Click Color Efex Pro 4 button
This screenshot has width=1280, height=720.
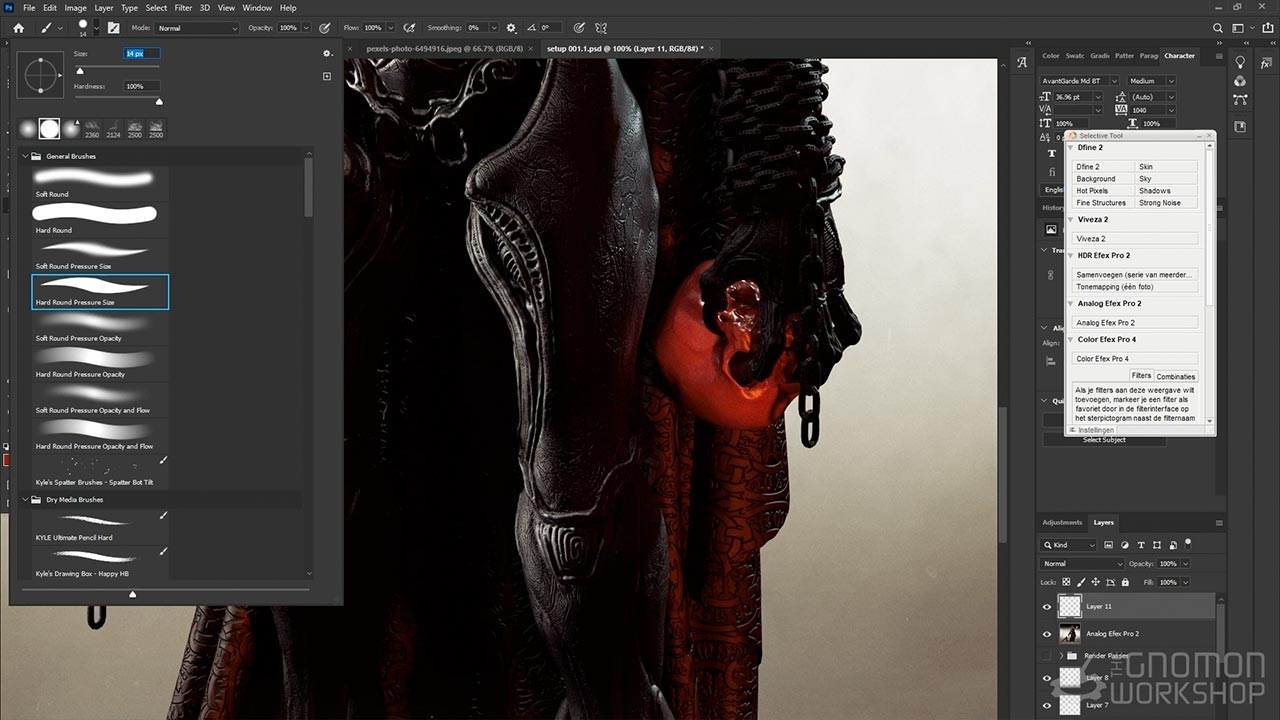tap(1135, 358)
